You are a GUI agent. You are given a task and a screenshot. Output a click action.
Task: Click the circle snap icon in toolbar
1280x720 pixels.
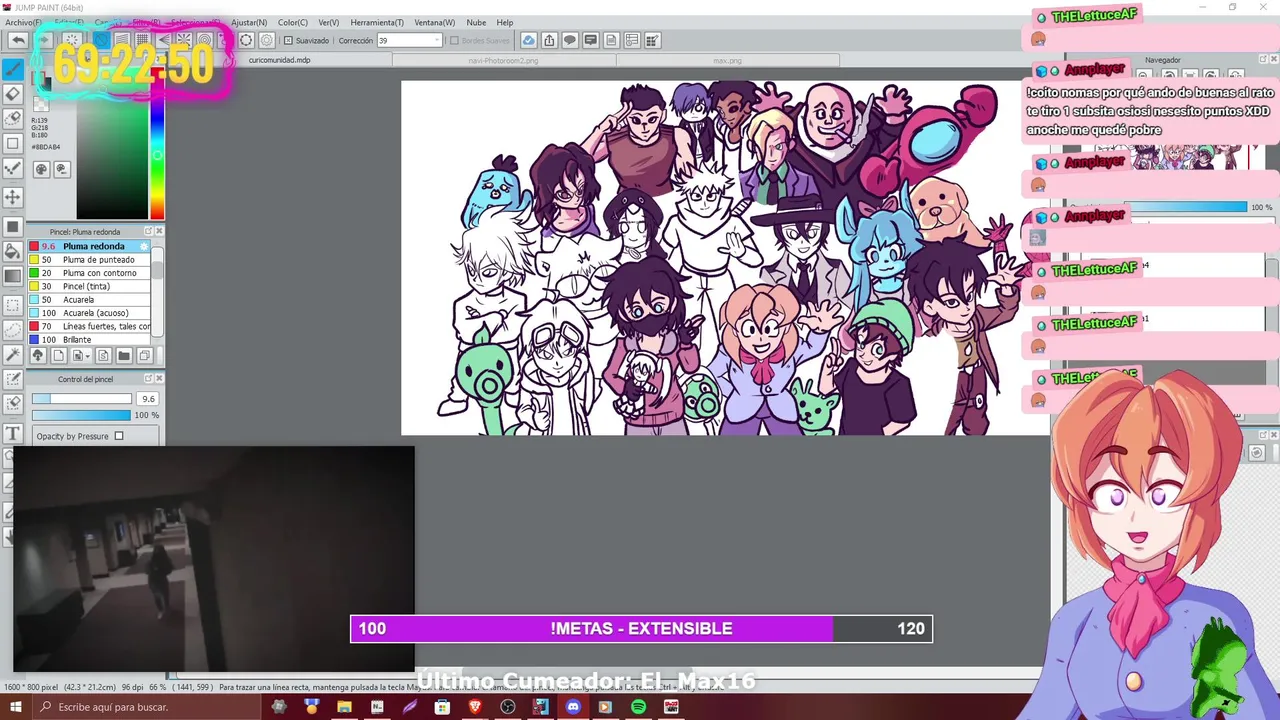click(246, 40)
